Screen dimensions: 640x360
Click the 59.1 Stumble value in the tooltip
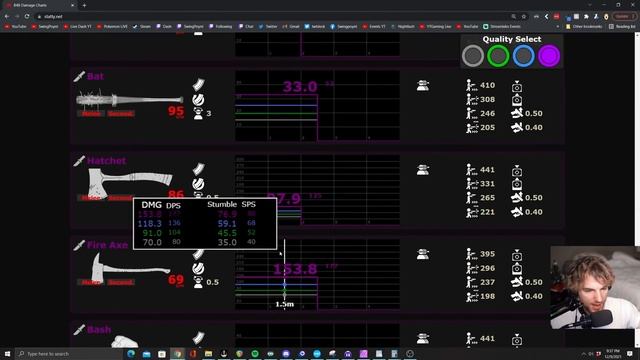227,224
